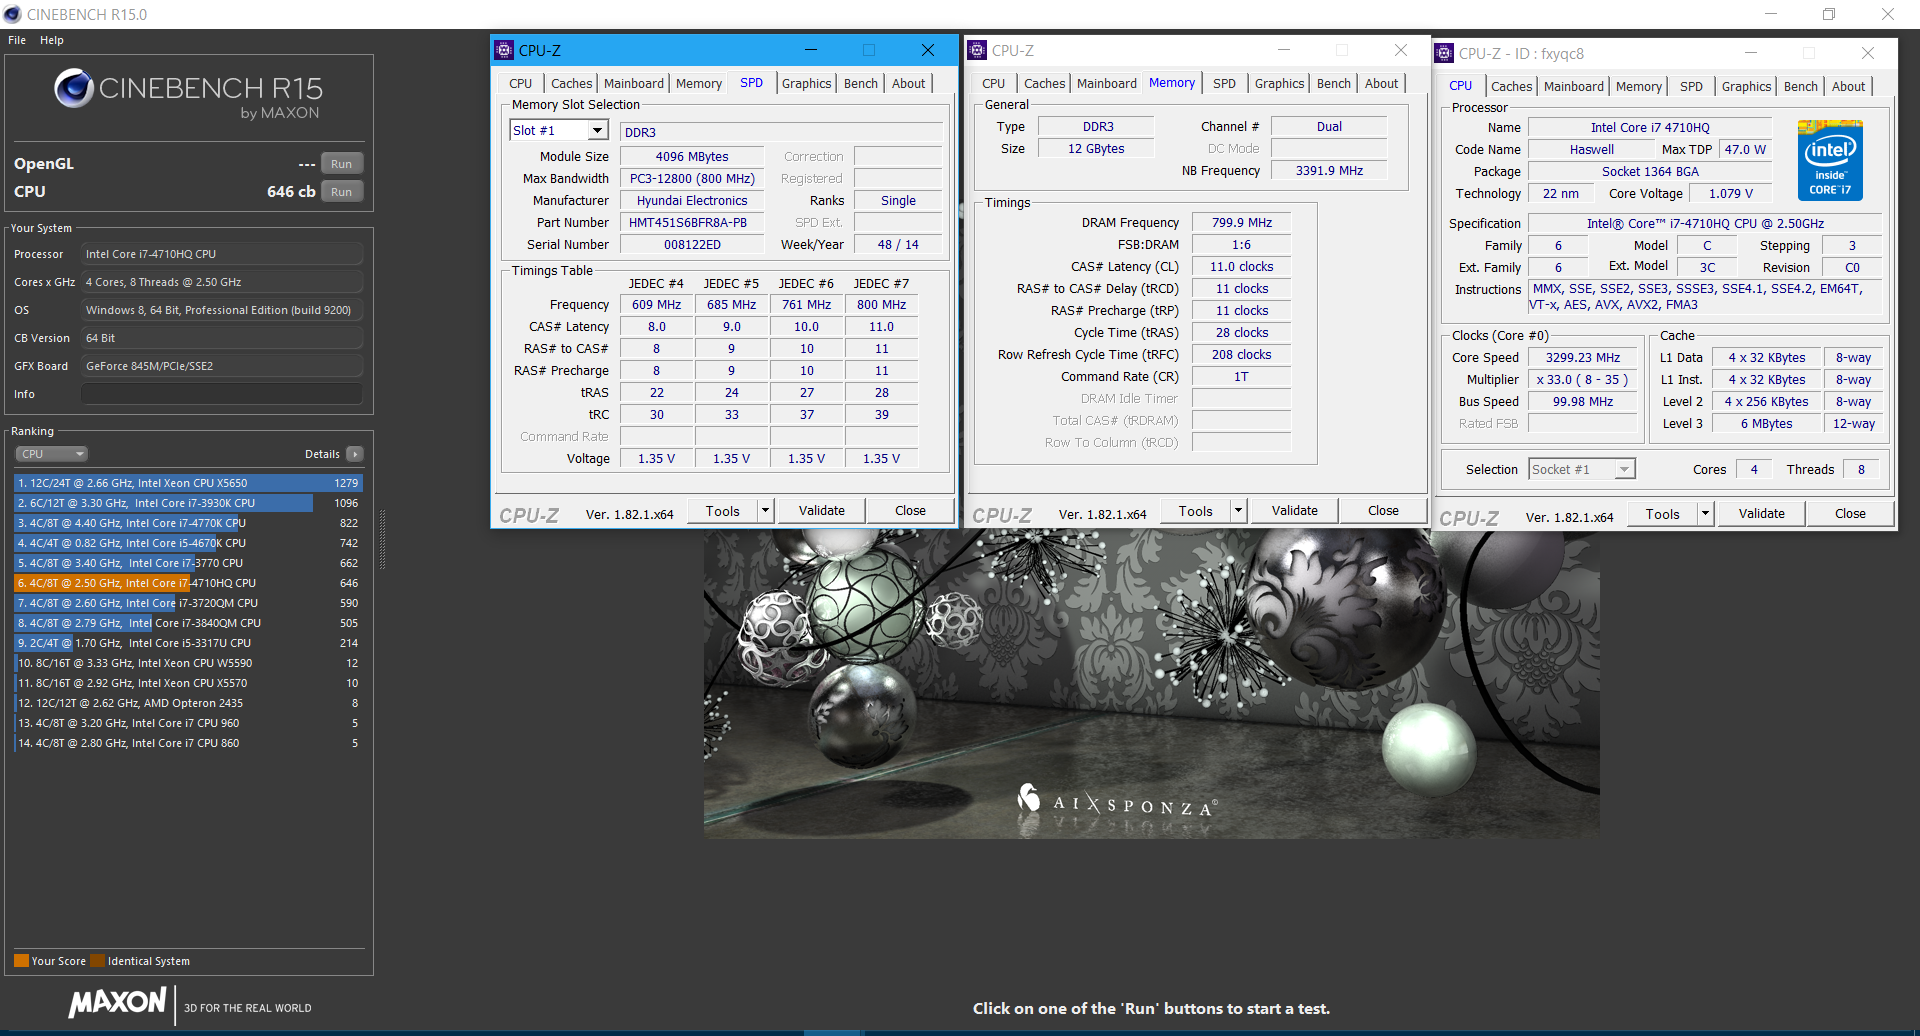Click part number HMT451S6BFR8A-PB
This screenshot has width=1920, height=1036.
[692, 222]
